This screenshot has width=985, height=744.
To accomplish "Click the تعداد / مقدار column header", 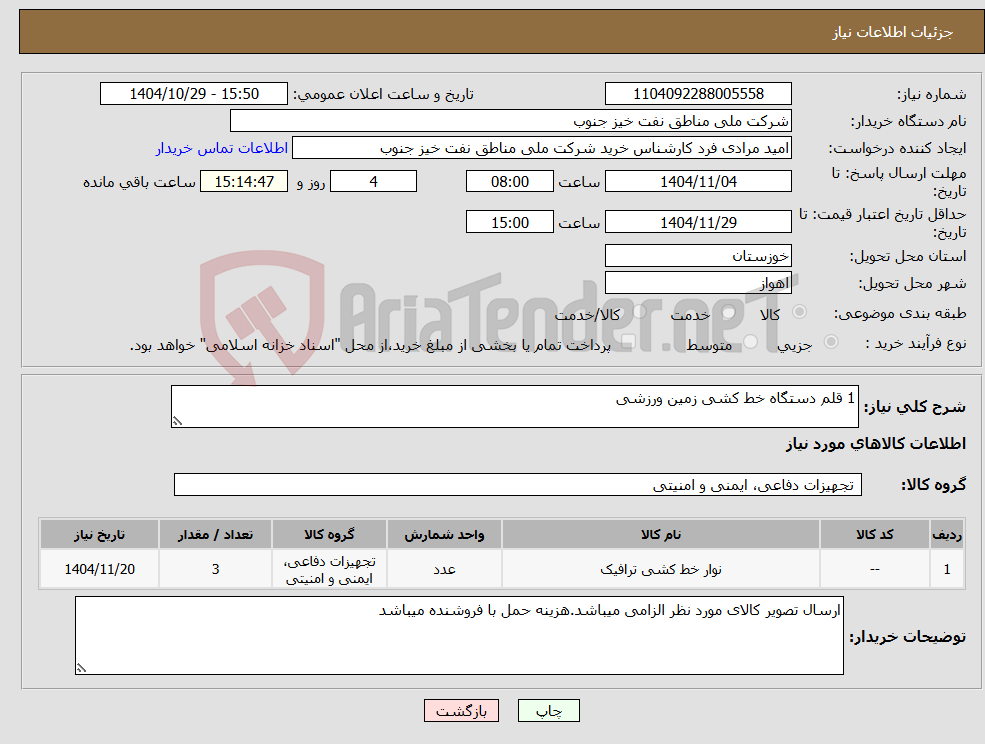I will click(x=215, y=534).
